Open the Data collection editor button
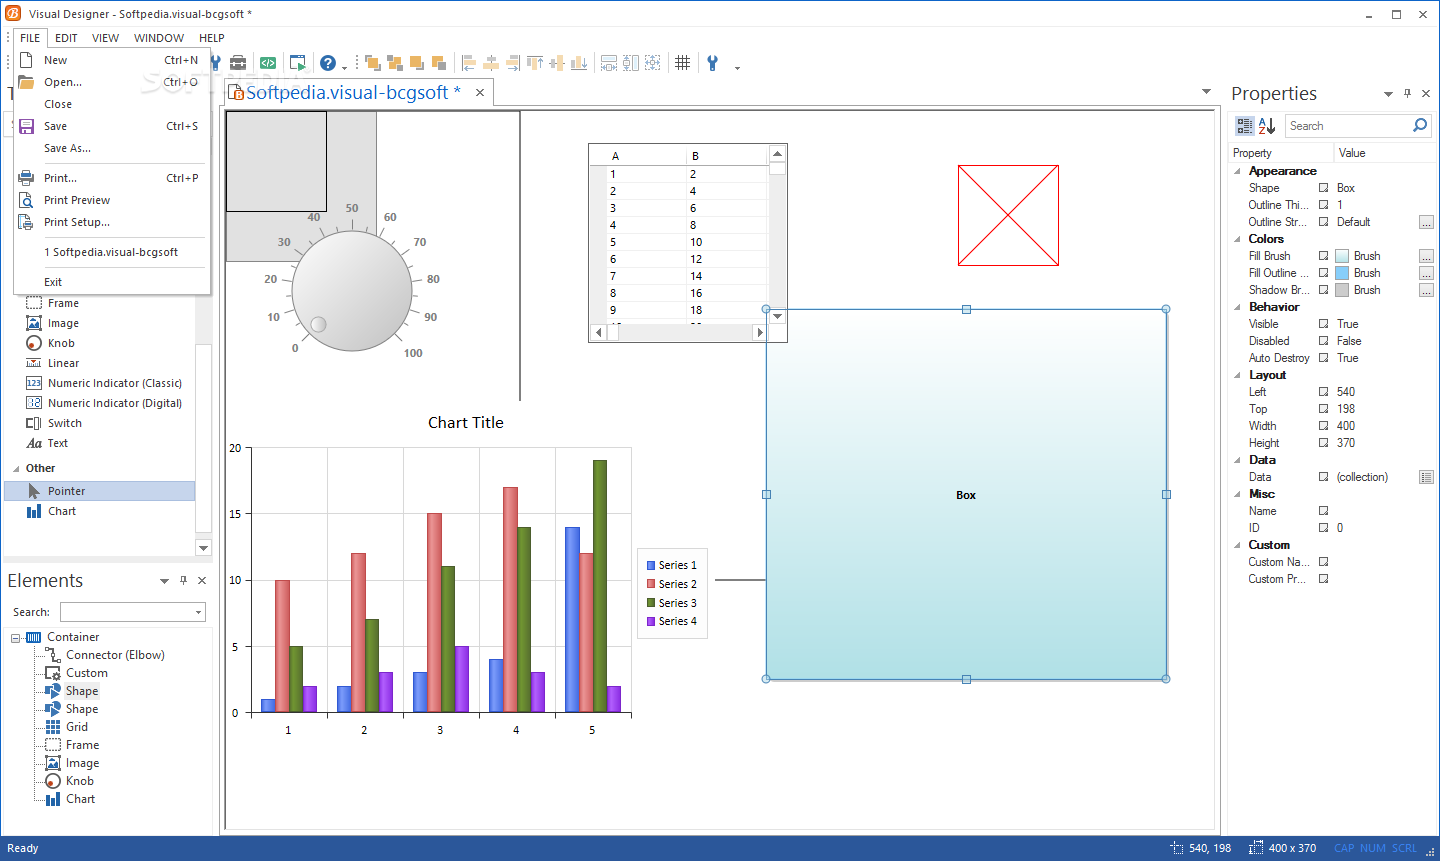 coord(1426,477)
